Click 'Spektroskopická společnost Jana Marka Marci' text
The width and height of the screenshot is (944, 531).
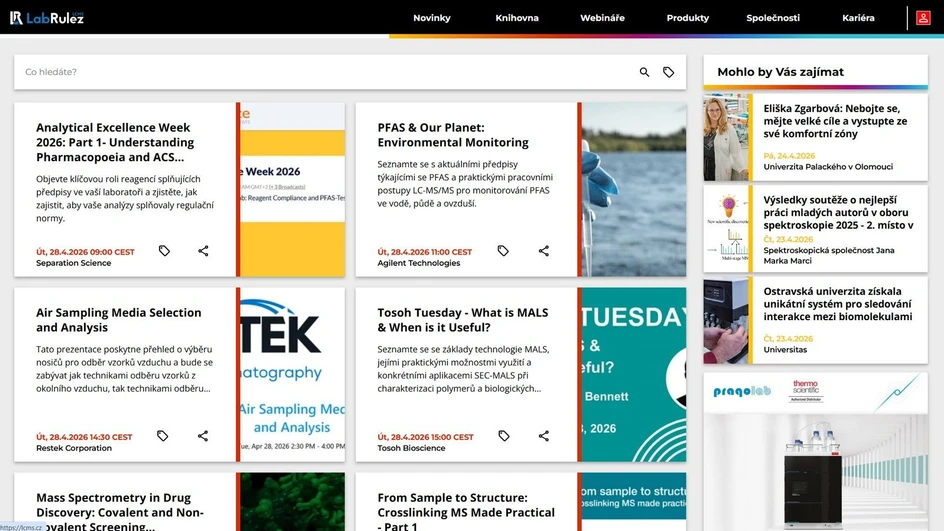tap(828, 255)
